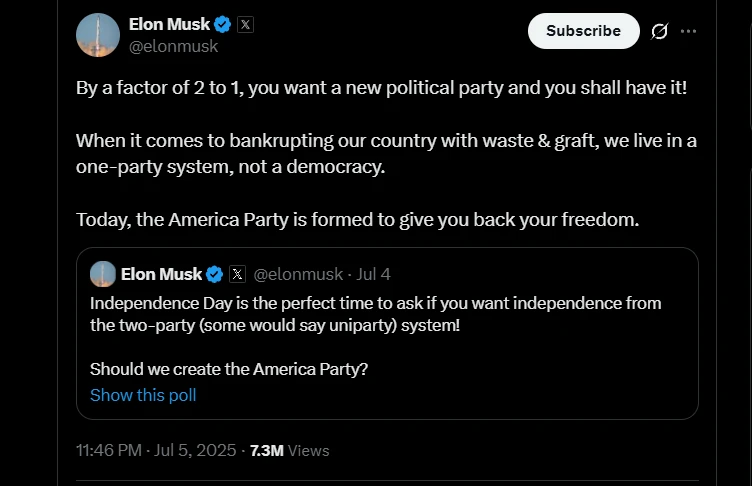This screenshot has width=752, height=486.
Task: Click the @elonmusk handle in the quoted post
Action: (x=298, y=274)
